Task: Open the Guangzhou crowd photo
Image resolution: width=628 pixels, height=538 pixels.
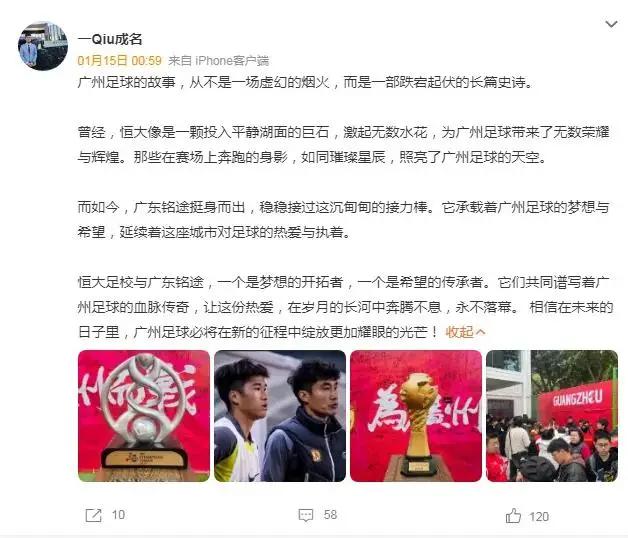Action: click(x=552, y=416)
